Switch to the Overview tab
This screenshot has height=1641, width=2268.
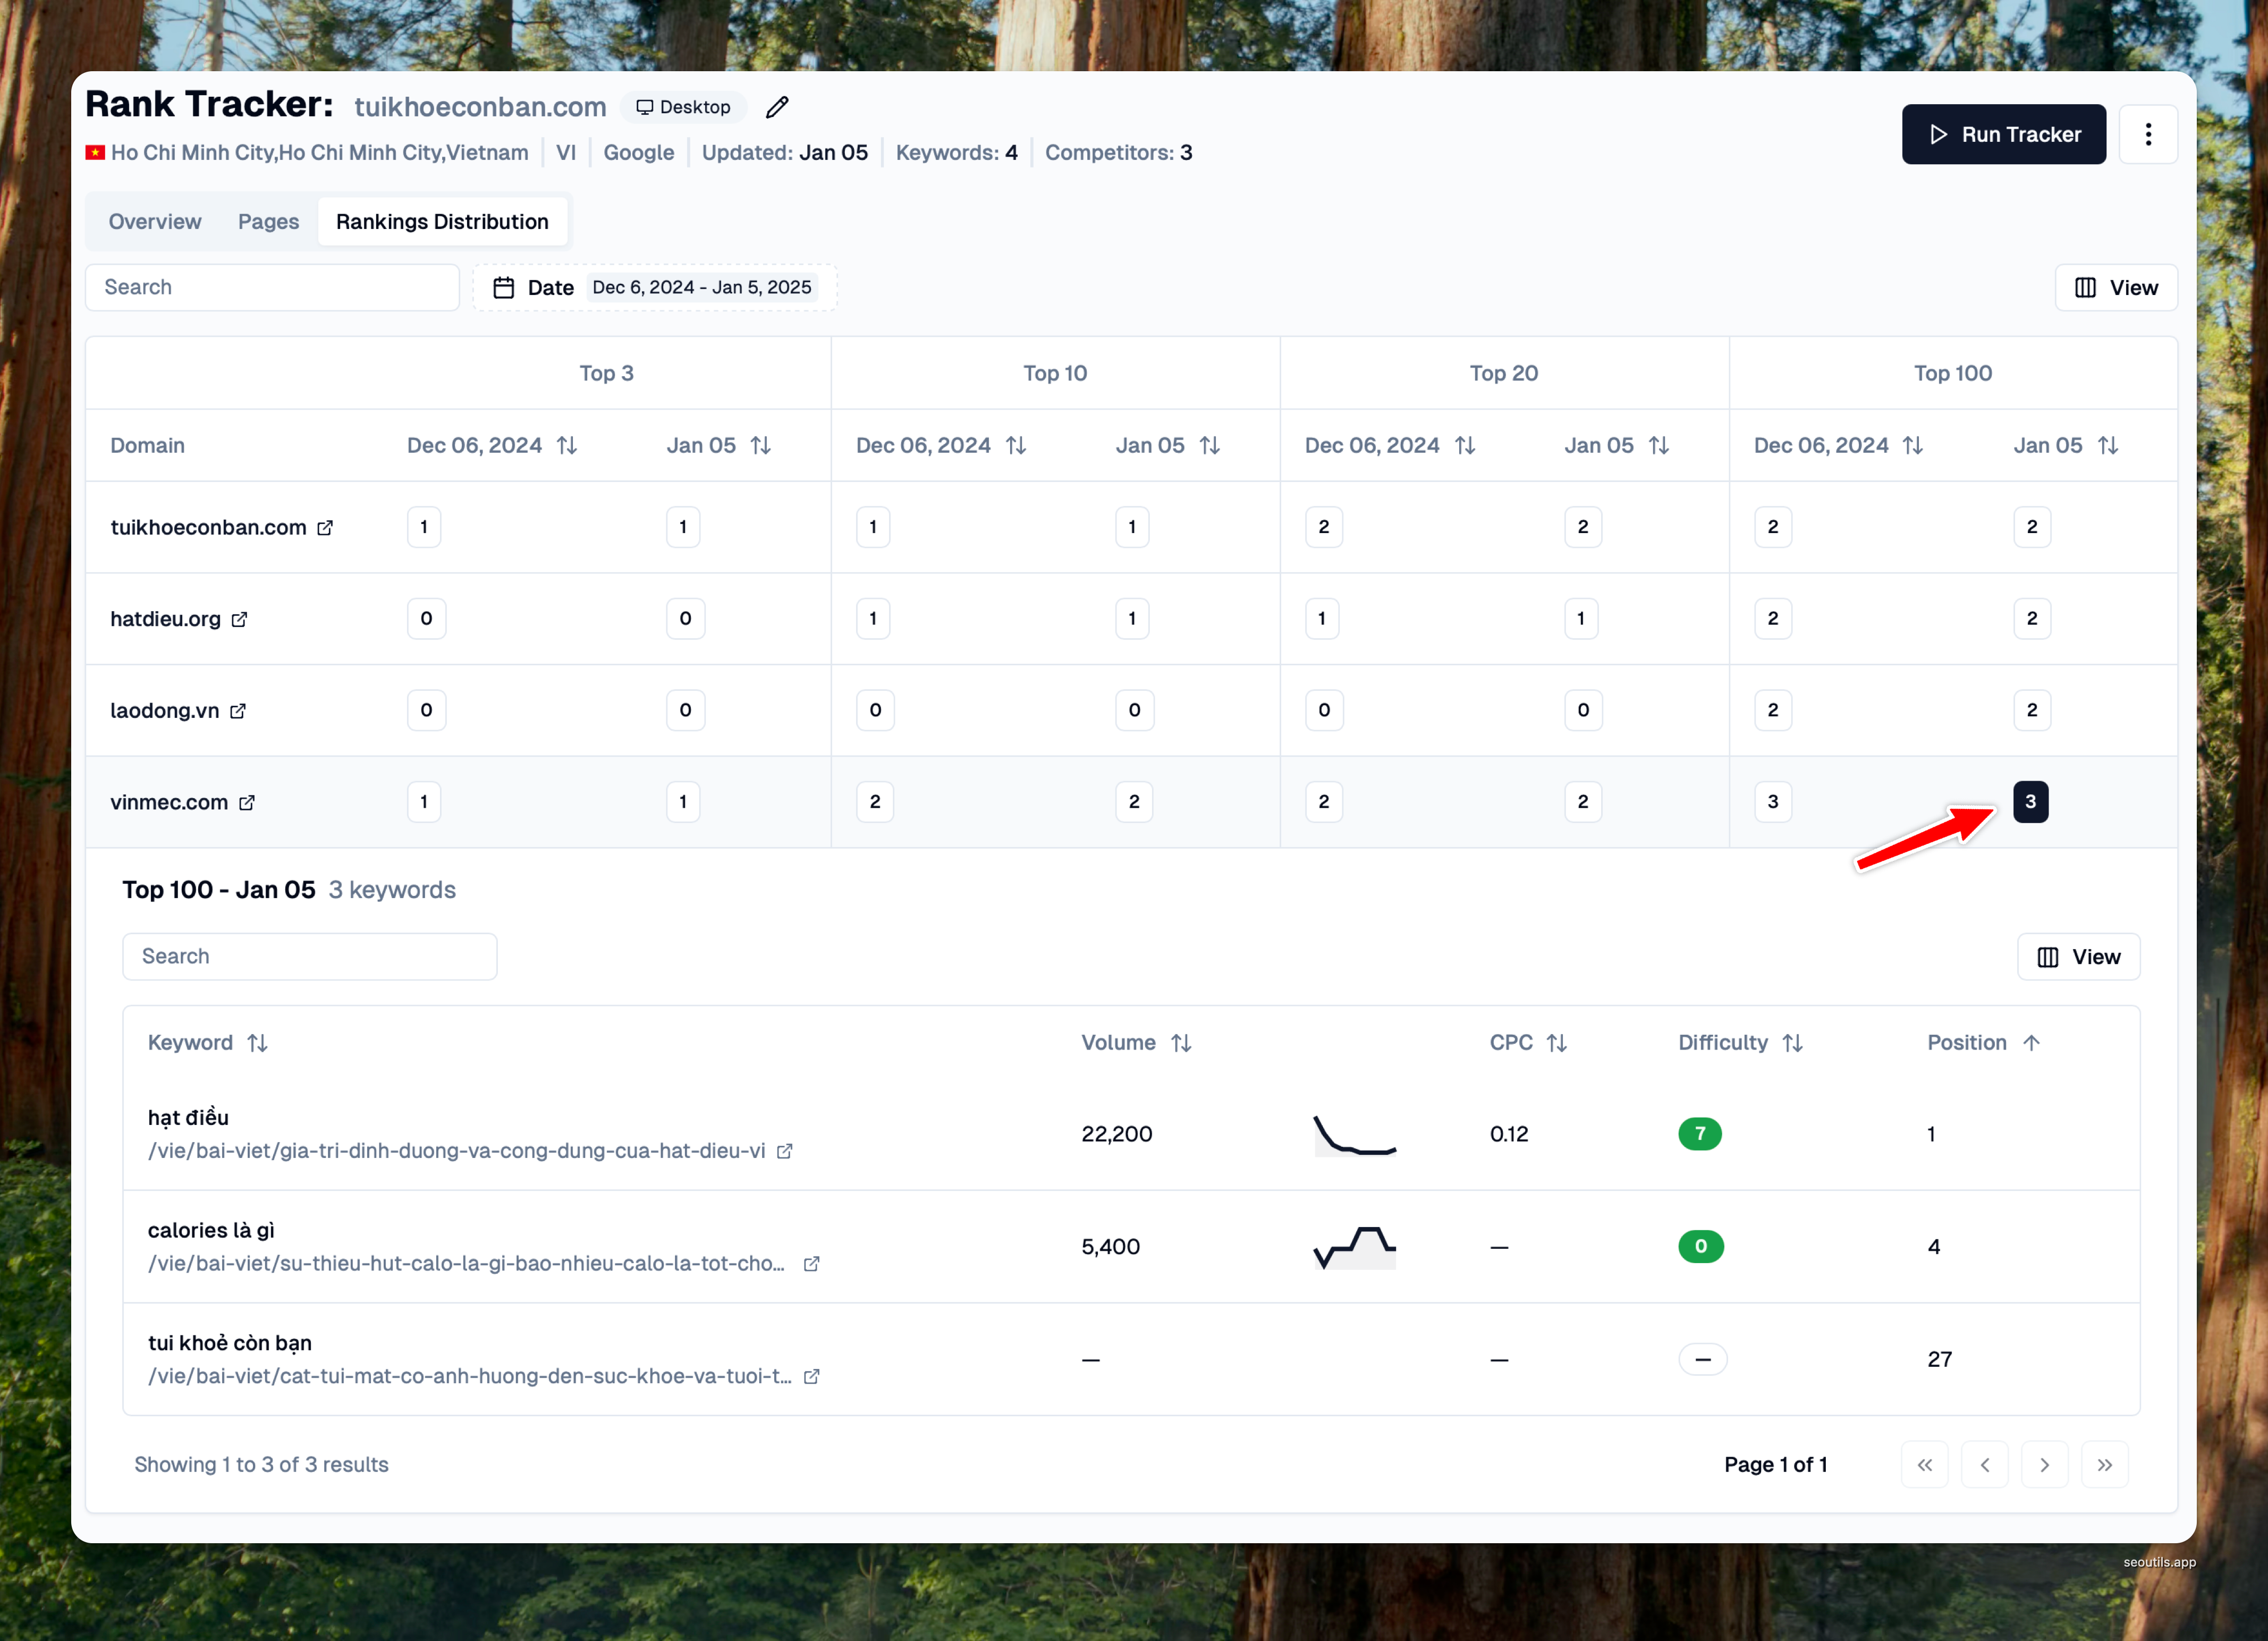[x=155, y=222]
